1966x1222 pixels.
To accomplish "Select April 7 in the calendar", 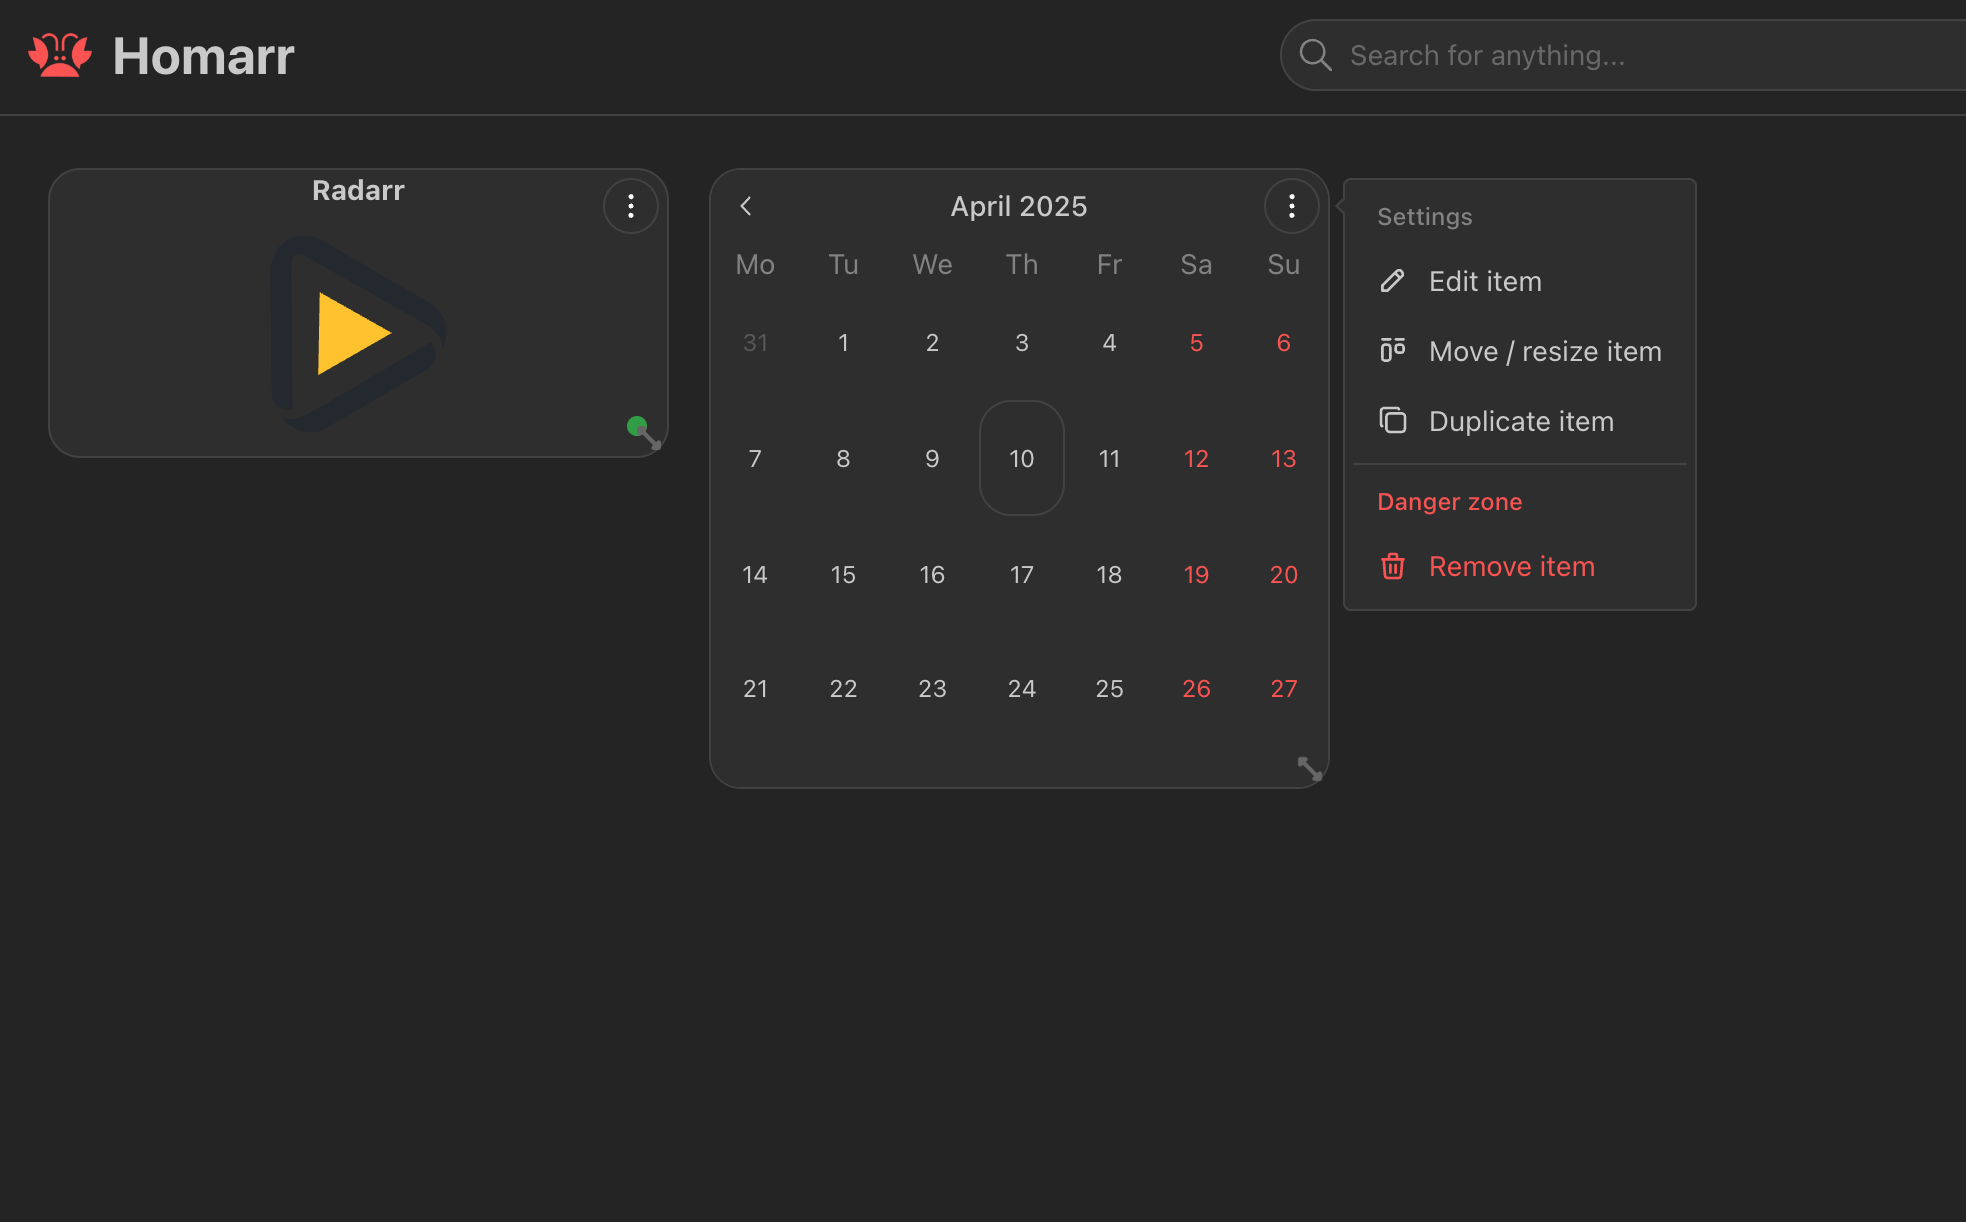I will [x=755, y=458].
